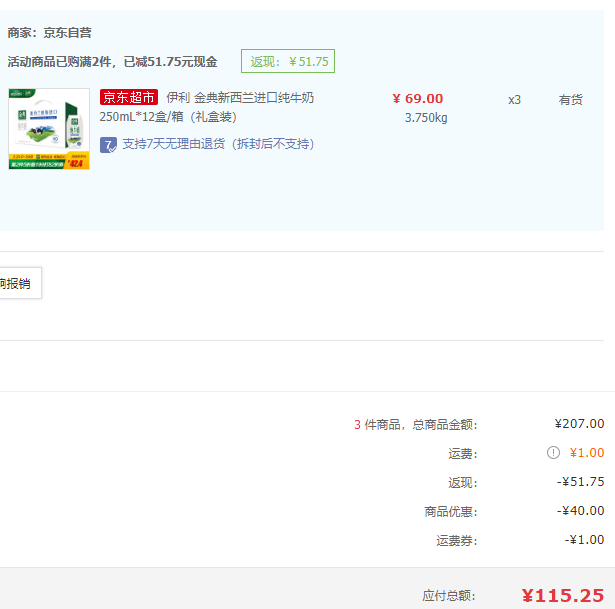Click the unit price ¥ 69.00
Screen dimensions: 615x609
pos(418,98)
